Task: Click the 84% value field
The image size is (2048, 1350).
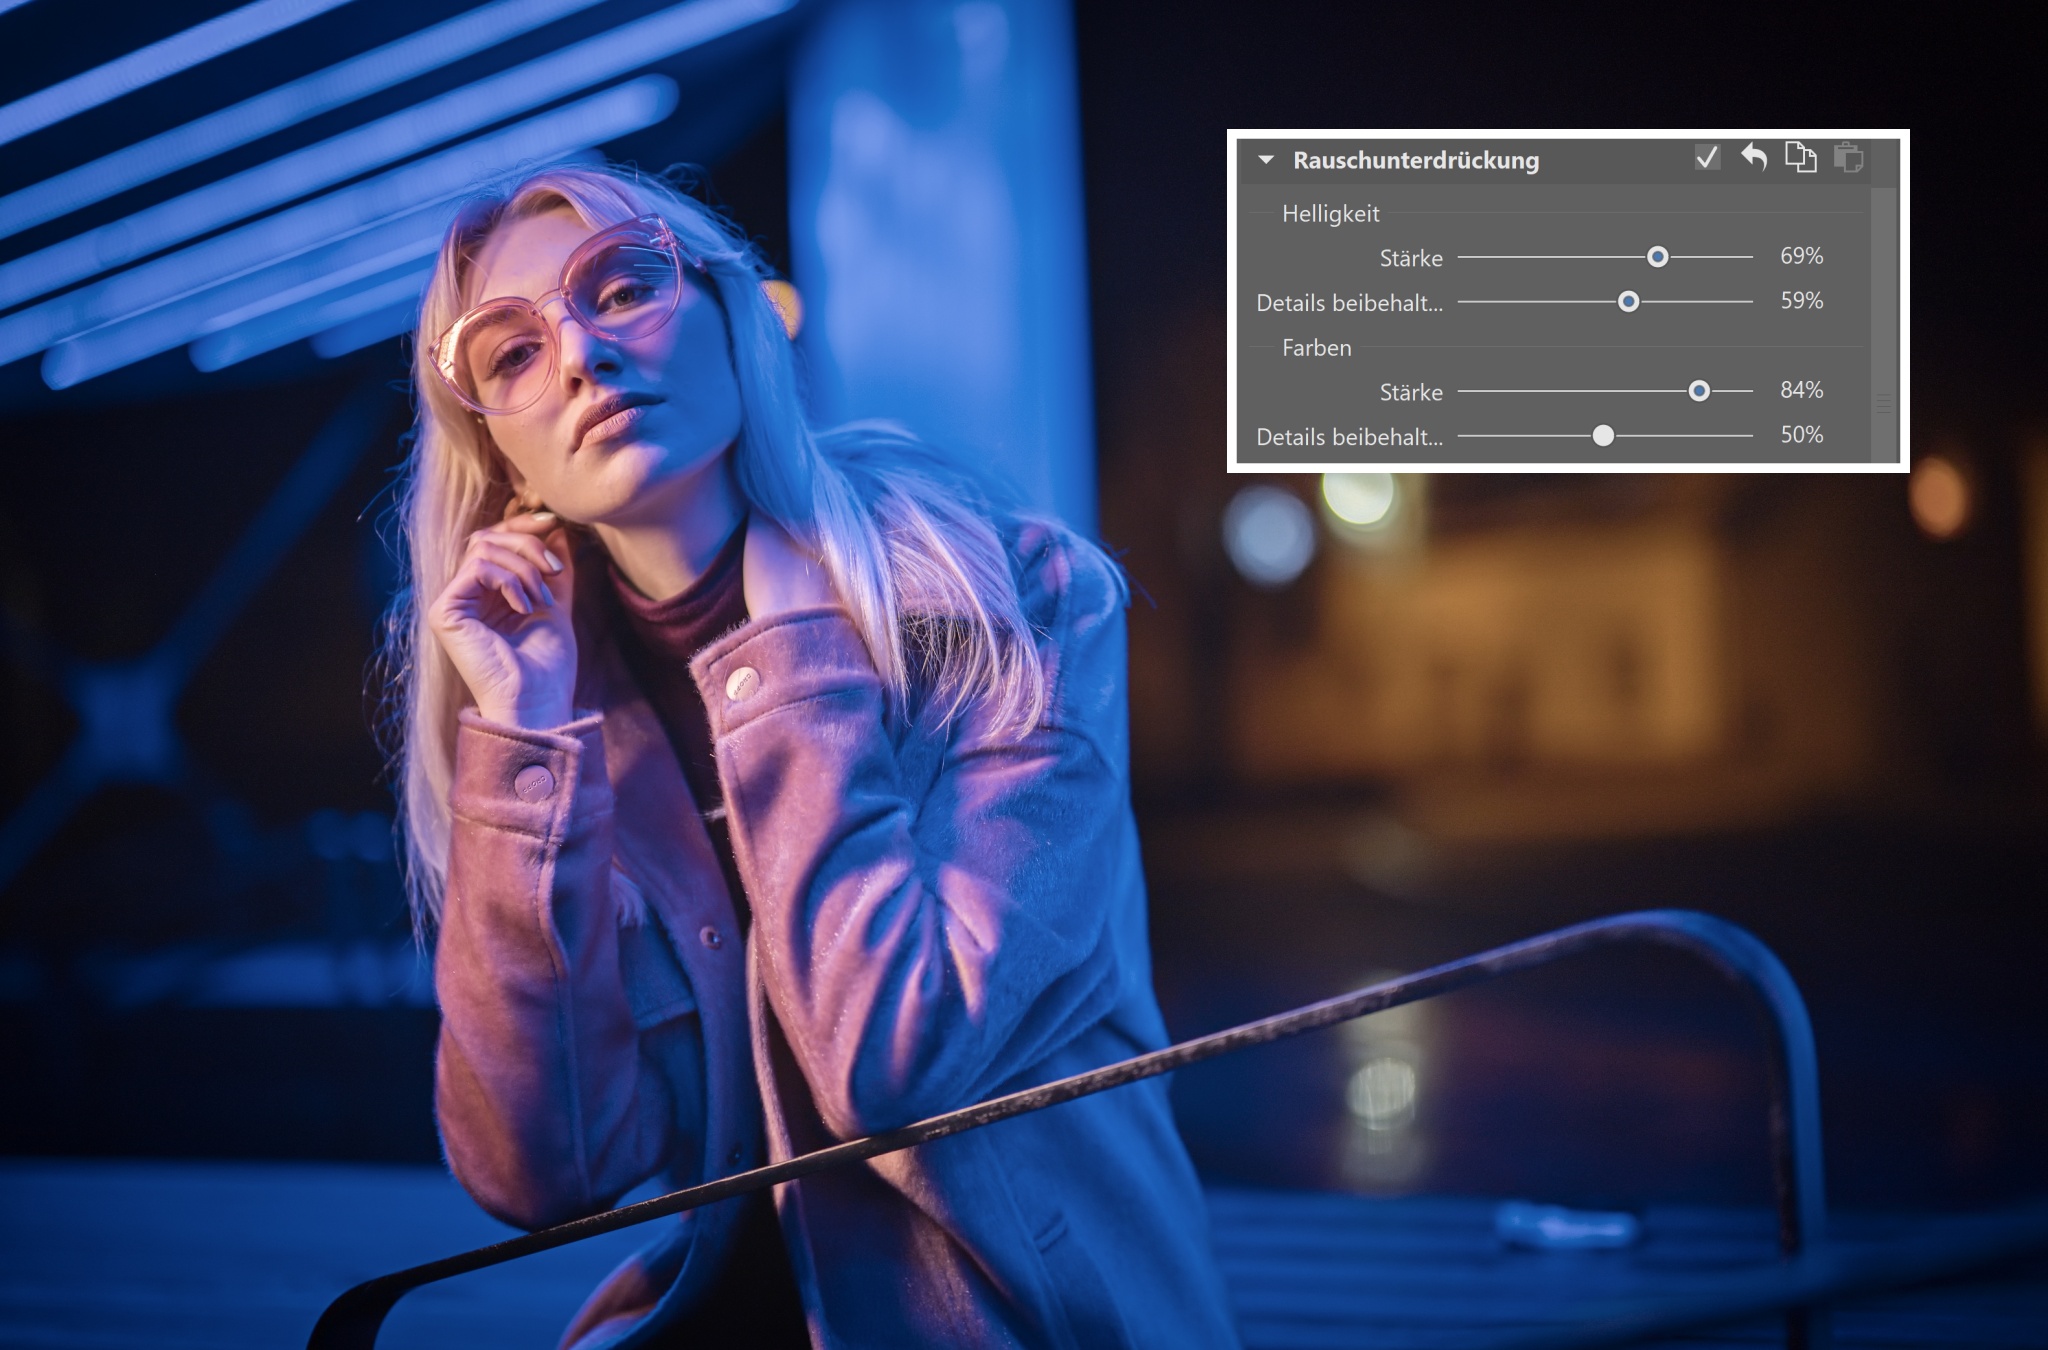Action: tap(1801, 390)
